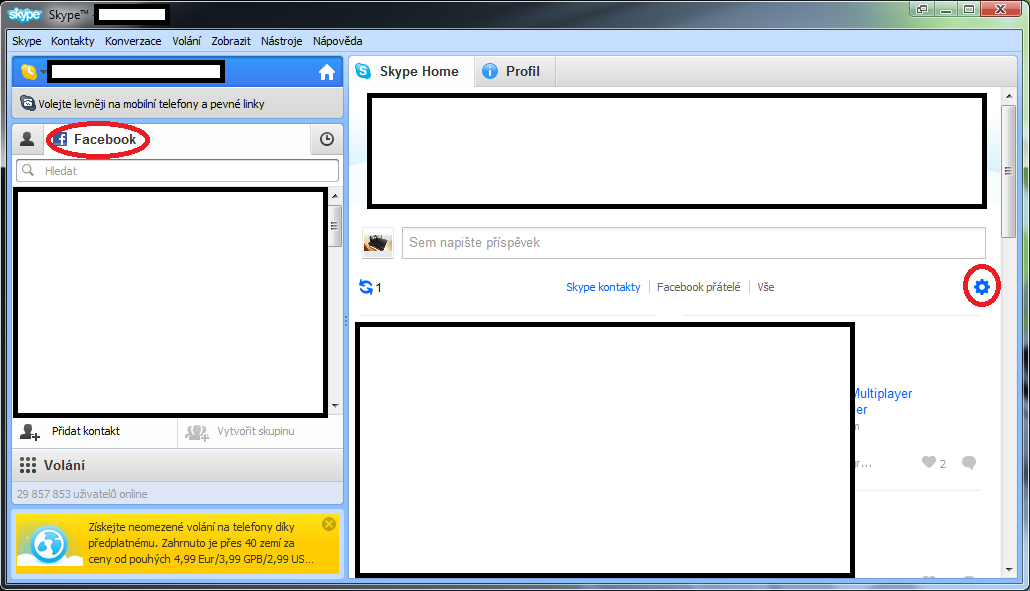Click the Skype logo in title bar
The image size is (1030, 591).
point(24,14)
